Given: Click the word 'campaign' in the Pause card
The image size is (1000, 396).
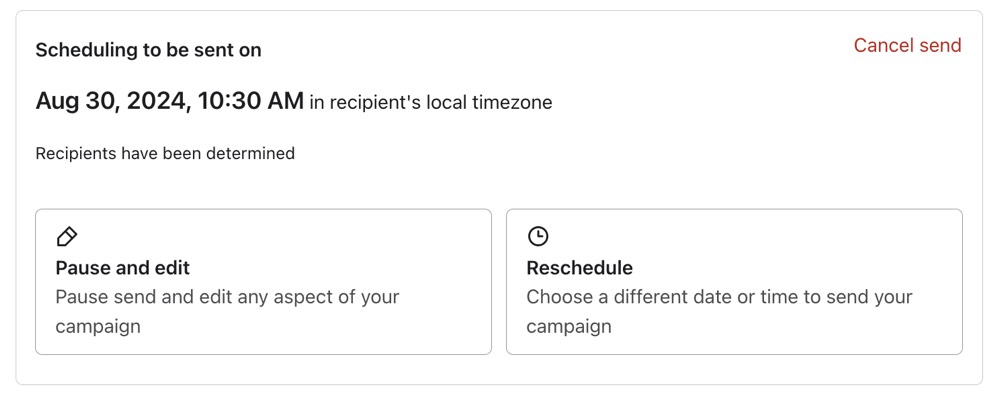Looking at the screenshot, I should click(x=98, y=327).
